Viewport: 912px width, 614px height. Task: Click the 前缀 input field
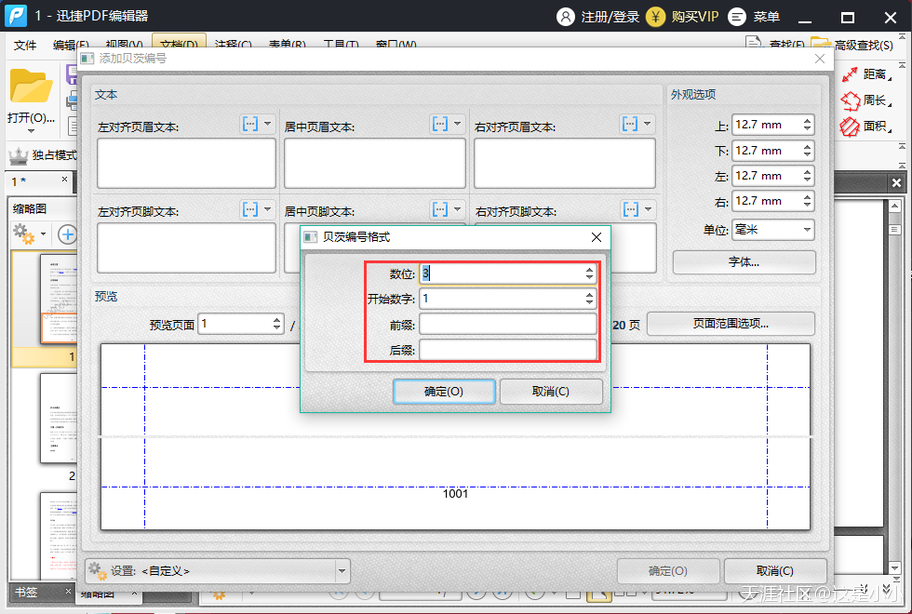pyautogui.click(x=508, y=324)
